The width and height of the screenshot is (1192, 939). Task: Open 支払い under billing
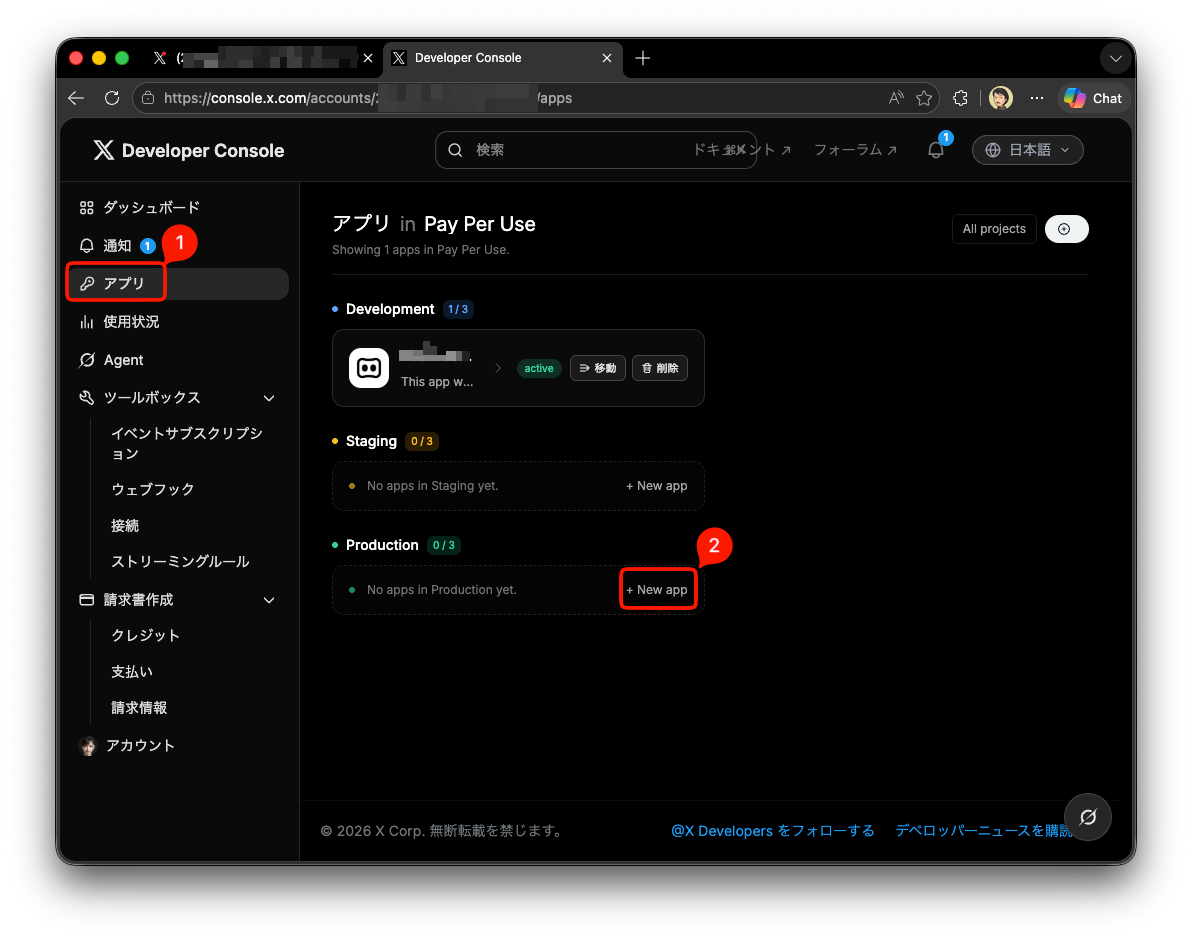point(132,671)
